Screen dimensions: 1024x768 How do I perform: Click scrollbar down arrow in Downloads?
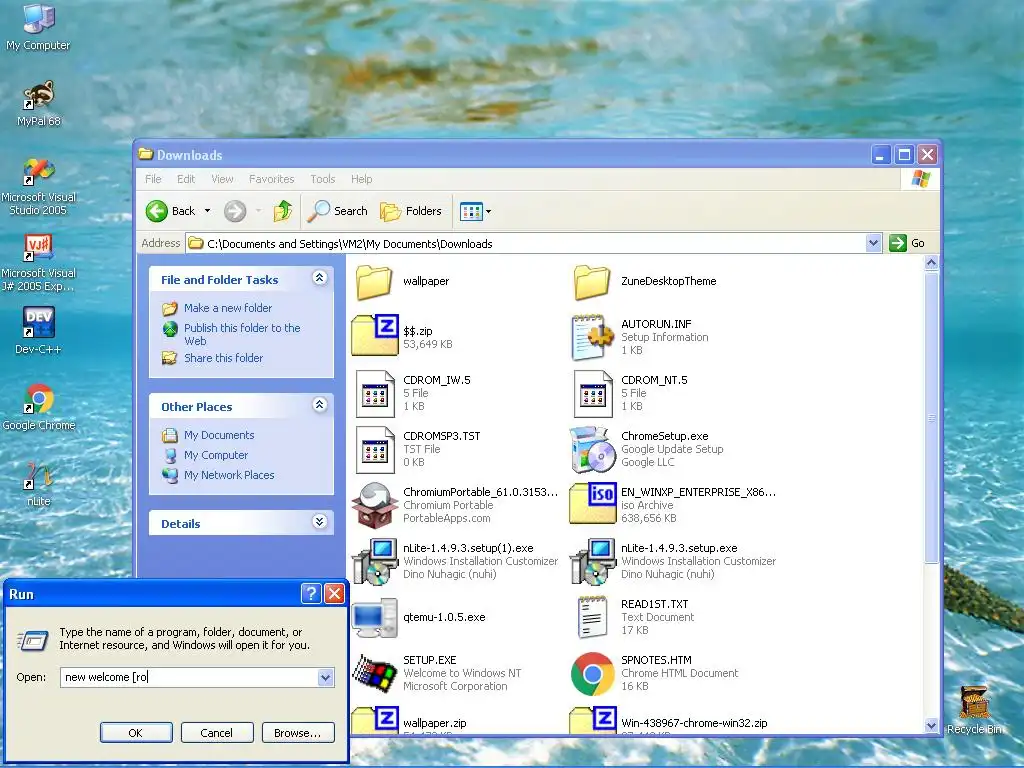click(x=931, y=726)
